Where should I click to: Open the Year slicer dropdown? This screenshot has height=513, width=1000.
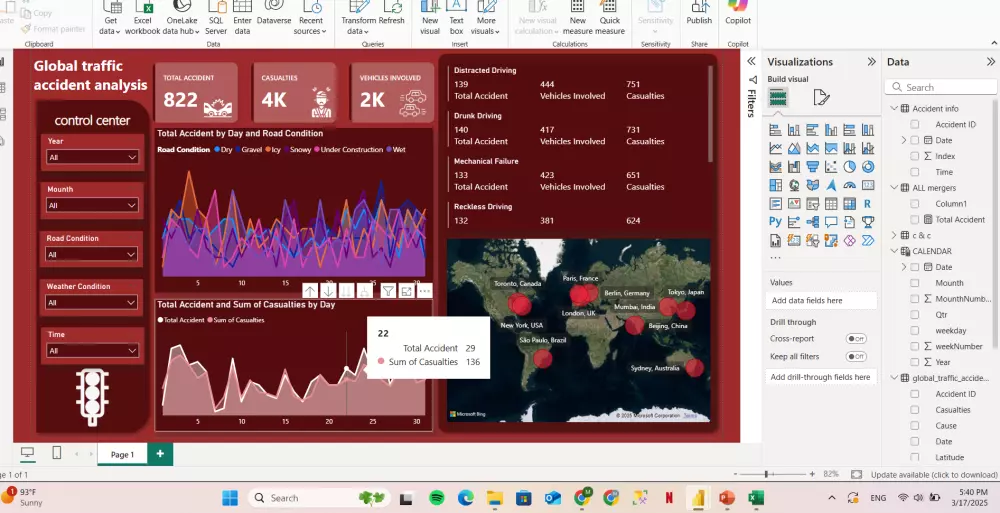tap(92, 157)
